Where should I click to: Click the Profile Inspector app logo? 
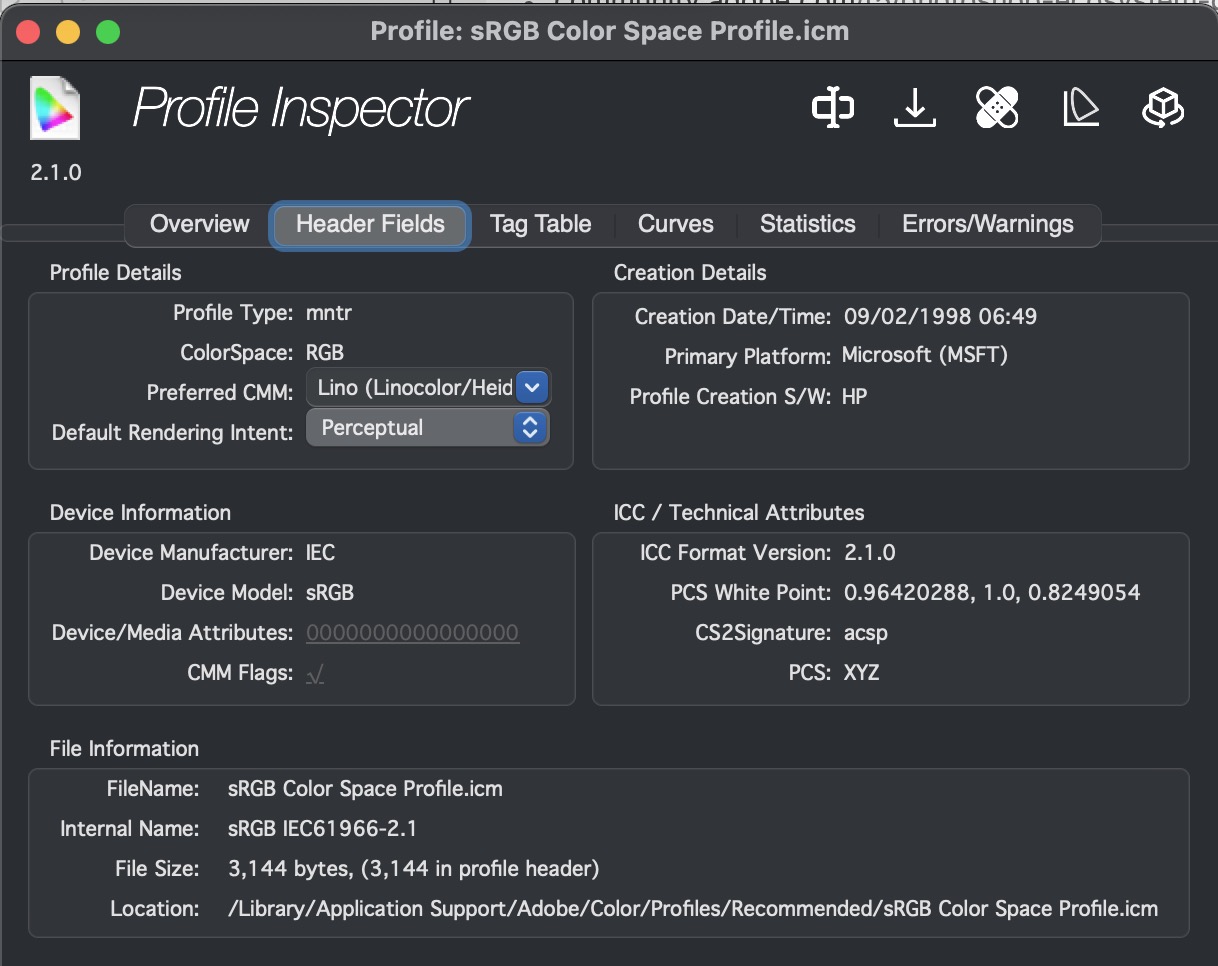point(55,108)
